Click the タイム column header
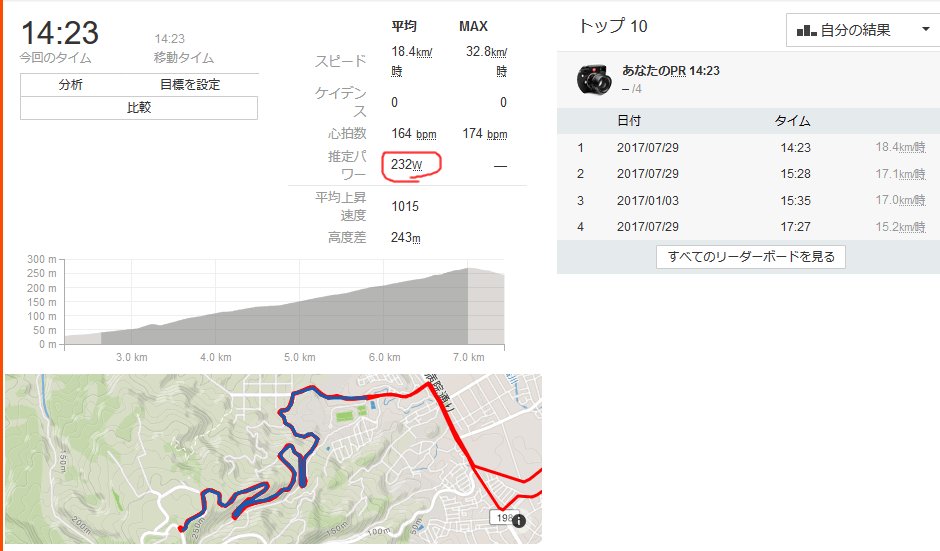 pyautogui.click(x=792, y=121)
